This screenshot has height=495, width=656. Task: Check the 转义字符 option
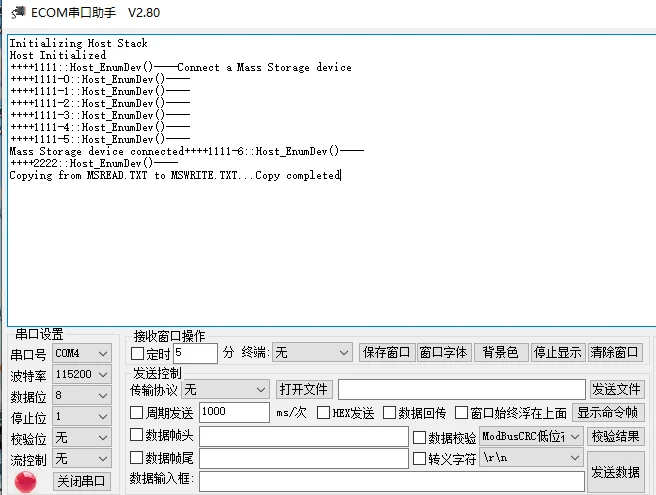coord(419,459)
